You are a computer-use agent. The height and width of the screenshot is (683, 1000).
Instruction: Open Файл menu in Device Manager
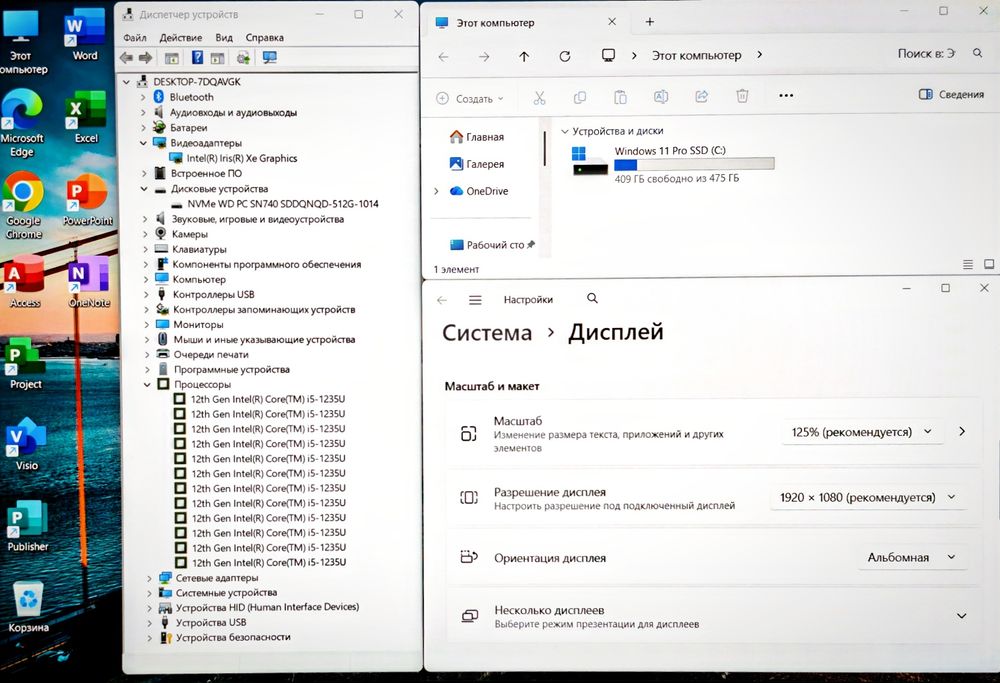coord(135,38)
